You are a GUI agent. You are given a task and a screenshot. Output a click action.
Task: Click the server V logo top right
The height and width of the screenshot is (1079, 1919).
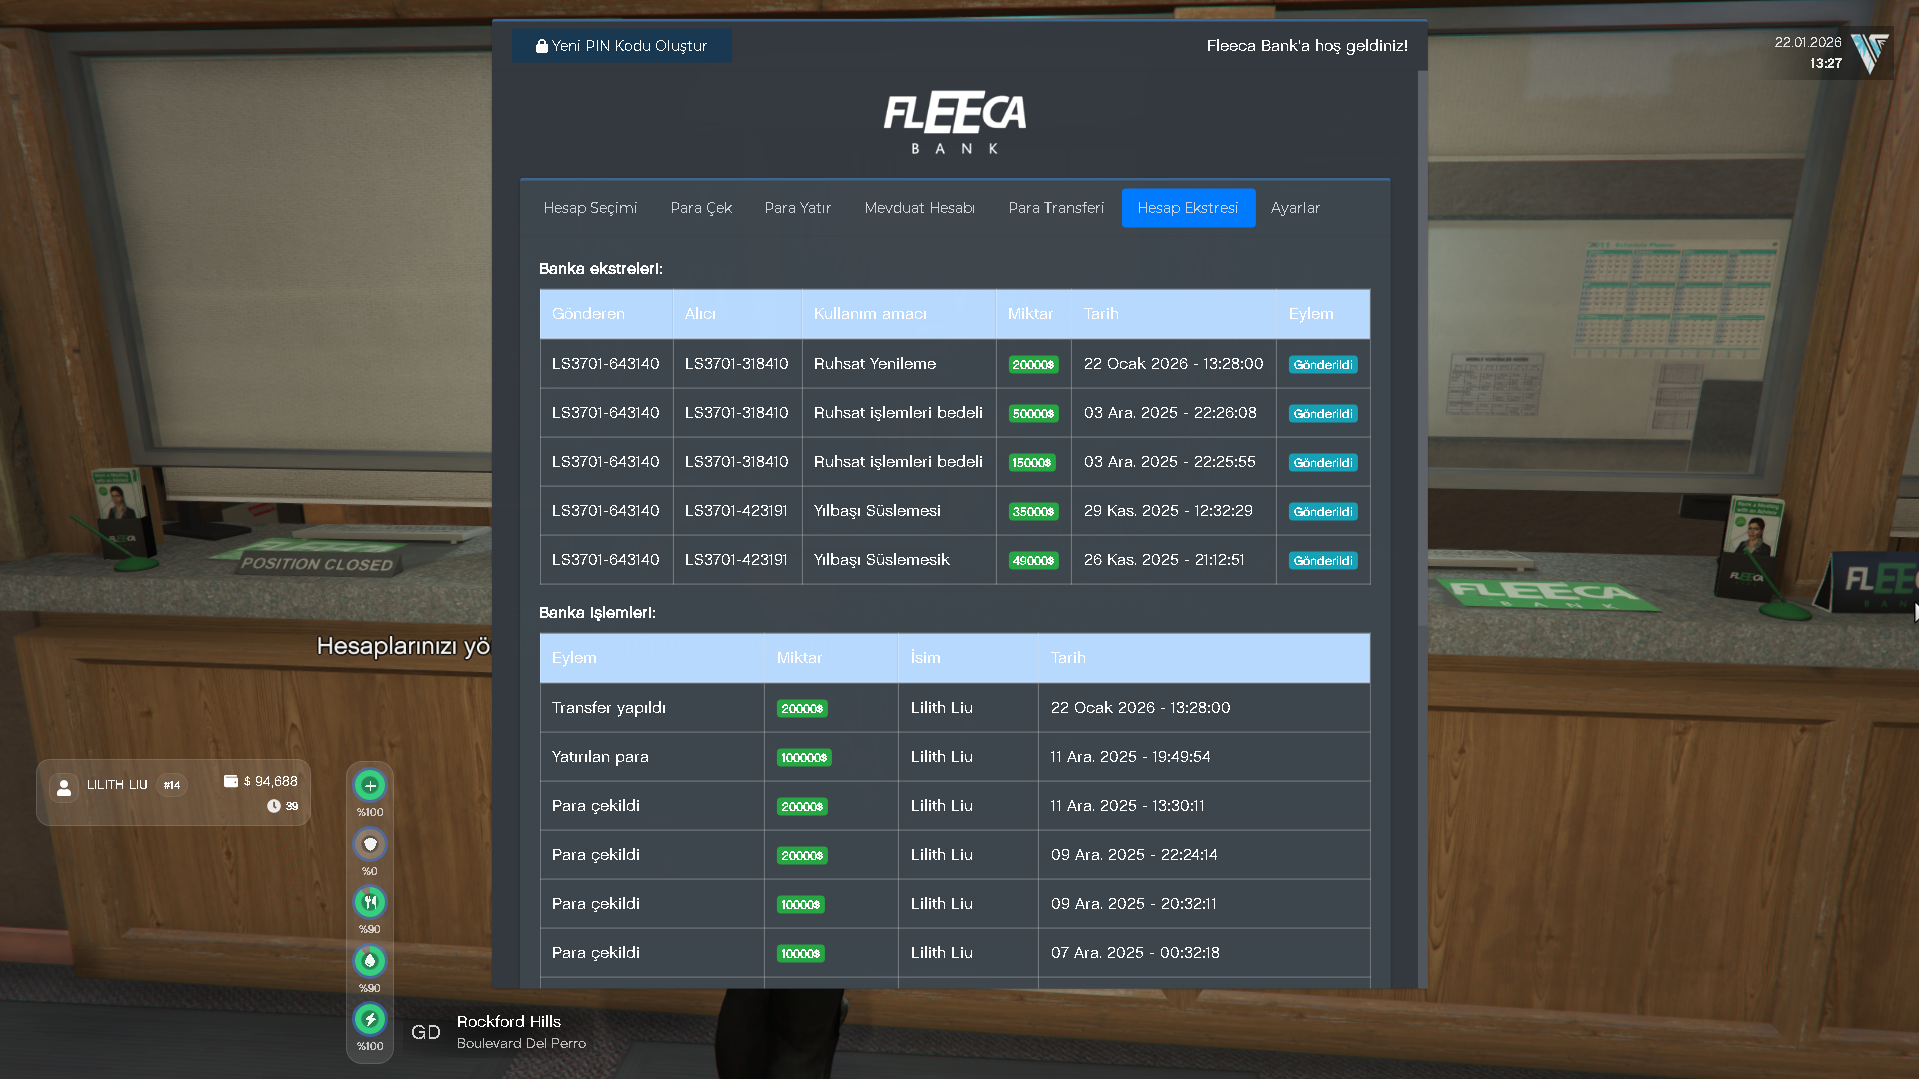[1869, 53]
